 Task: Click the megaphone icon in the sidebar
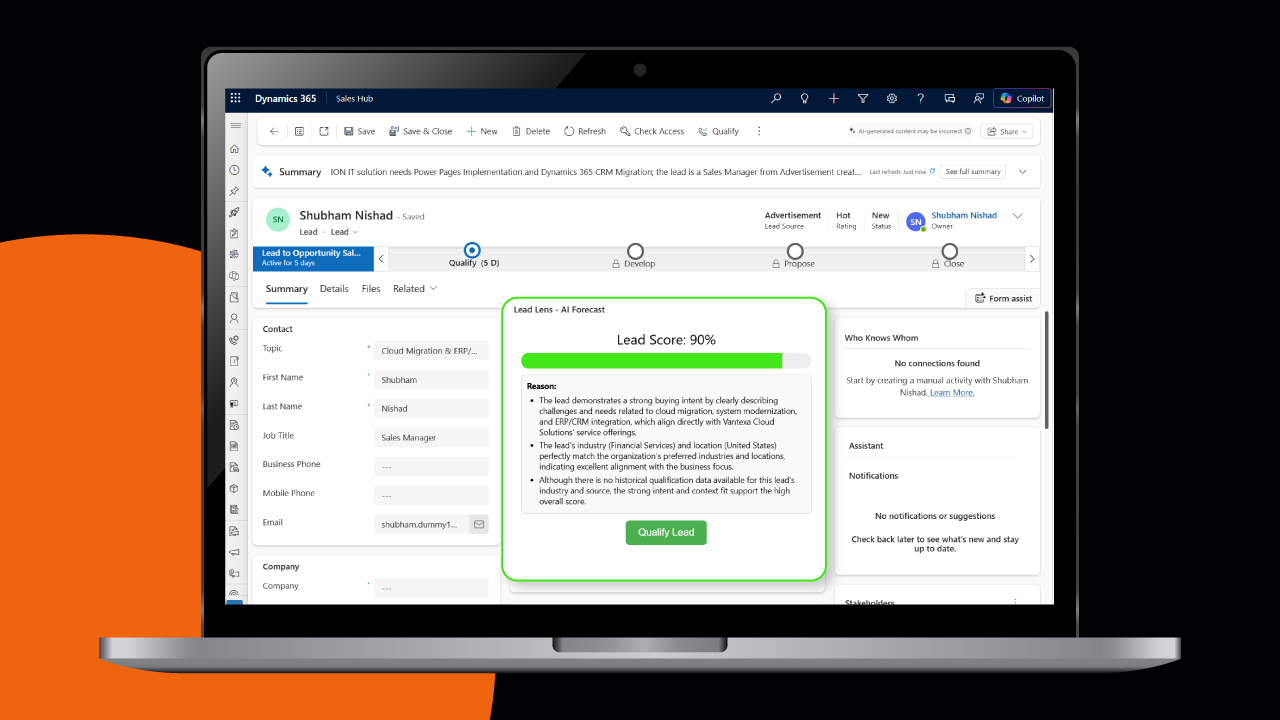coord(235,552)
